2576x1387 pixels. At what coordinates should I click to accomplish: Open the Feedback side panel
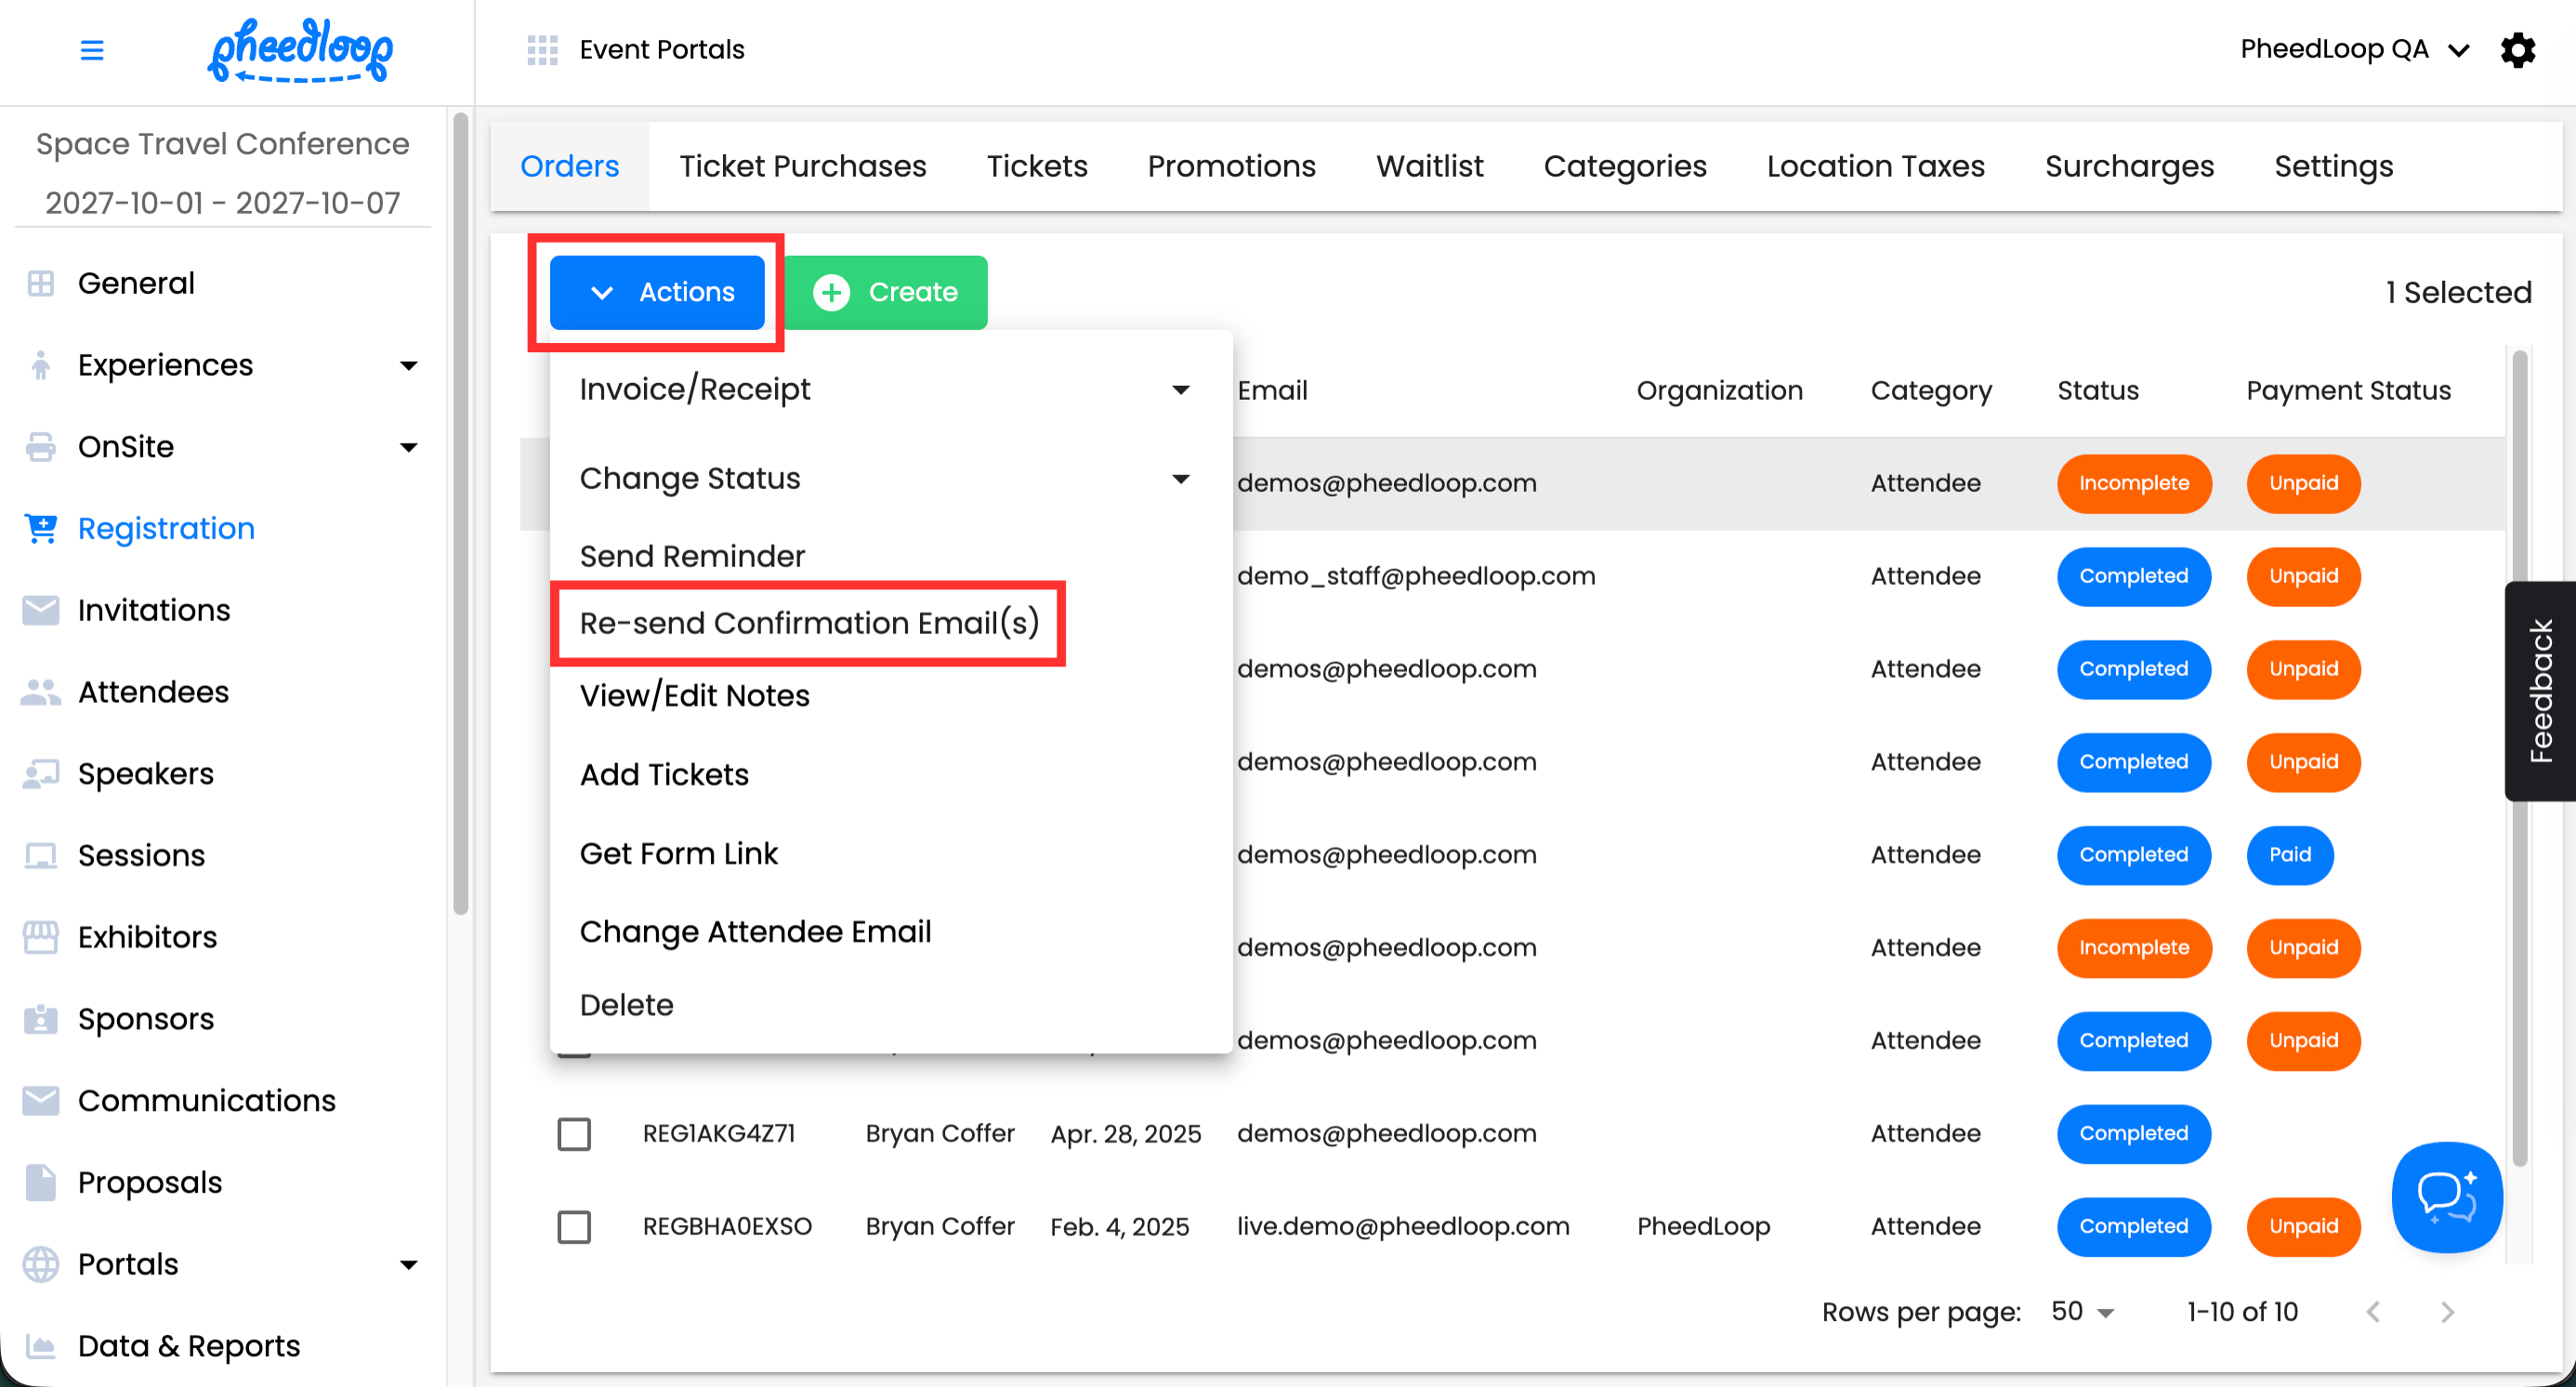(x=2540, y=690)
